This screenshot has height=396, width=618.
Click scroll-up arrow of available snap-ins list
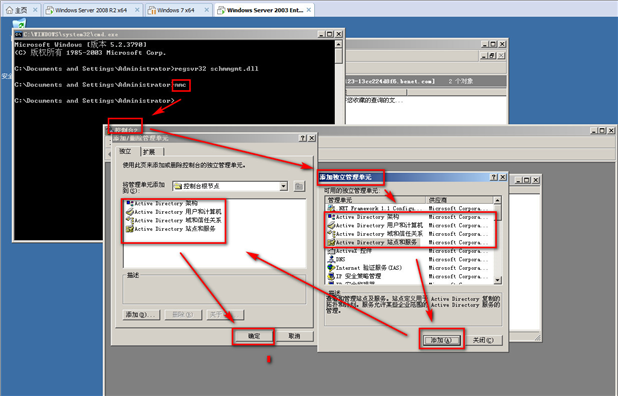(x=497, y=200)
